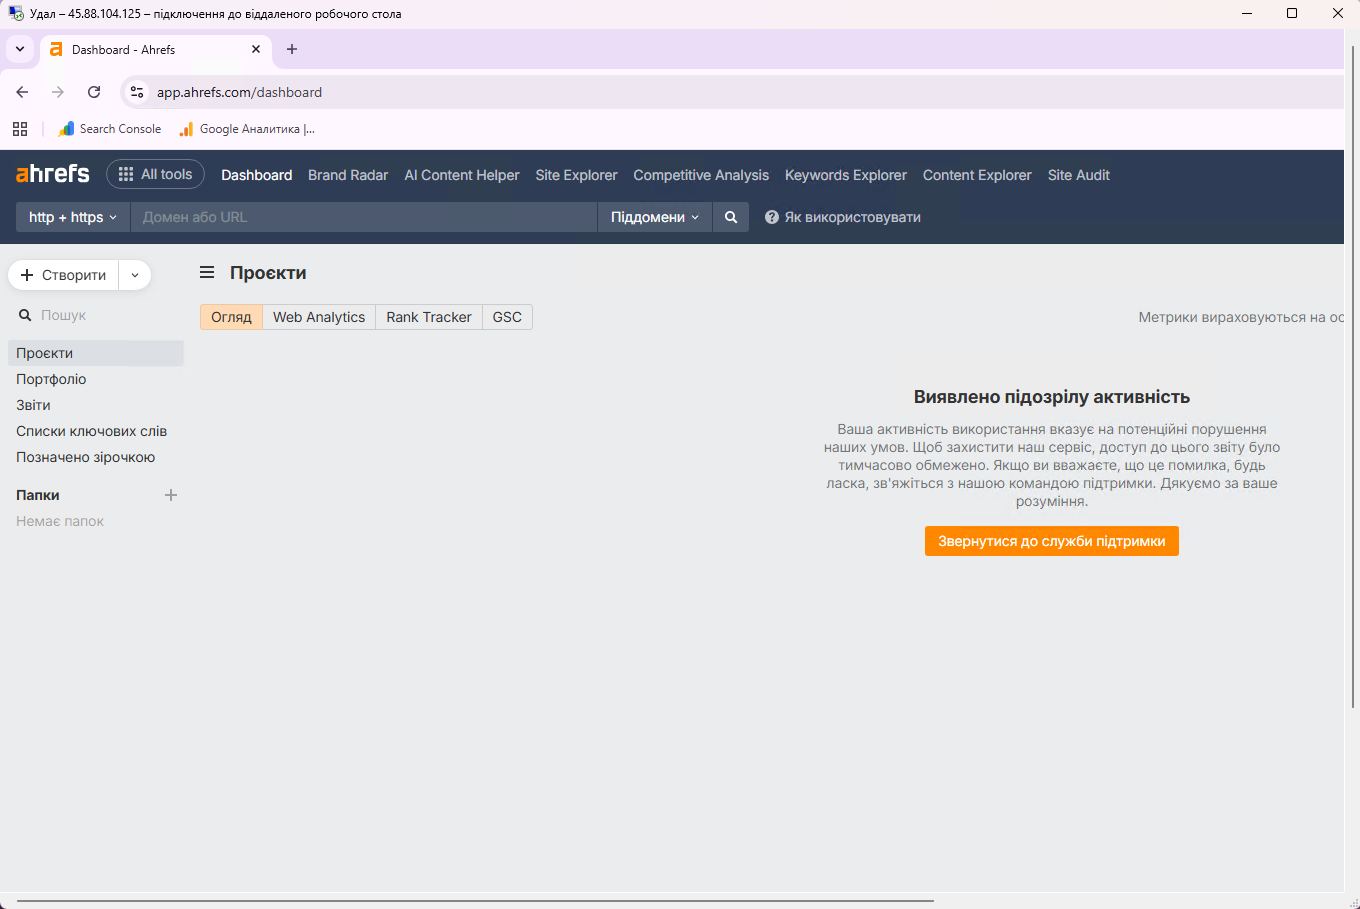Open the tab search dropdown
The image size is (1360, 909).
[20, 49]
